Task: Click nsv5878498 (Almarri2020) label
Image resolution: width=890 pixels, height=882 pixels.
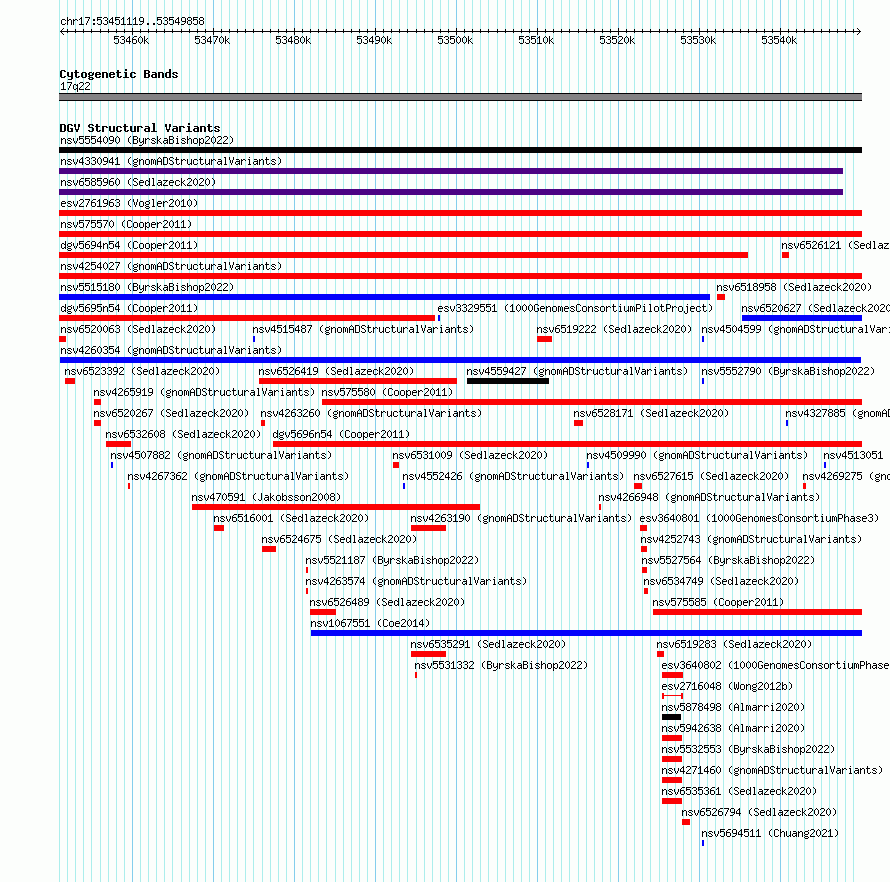Action: 733,707
